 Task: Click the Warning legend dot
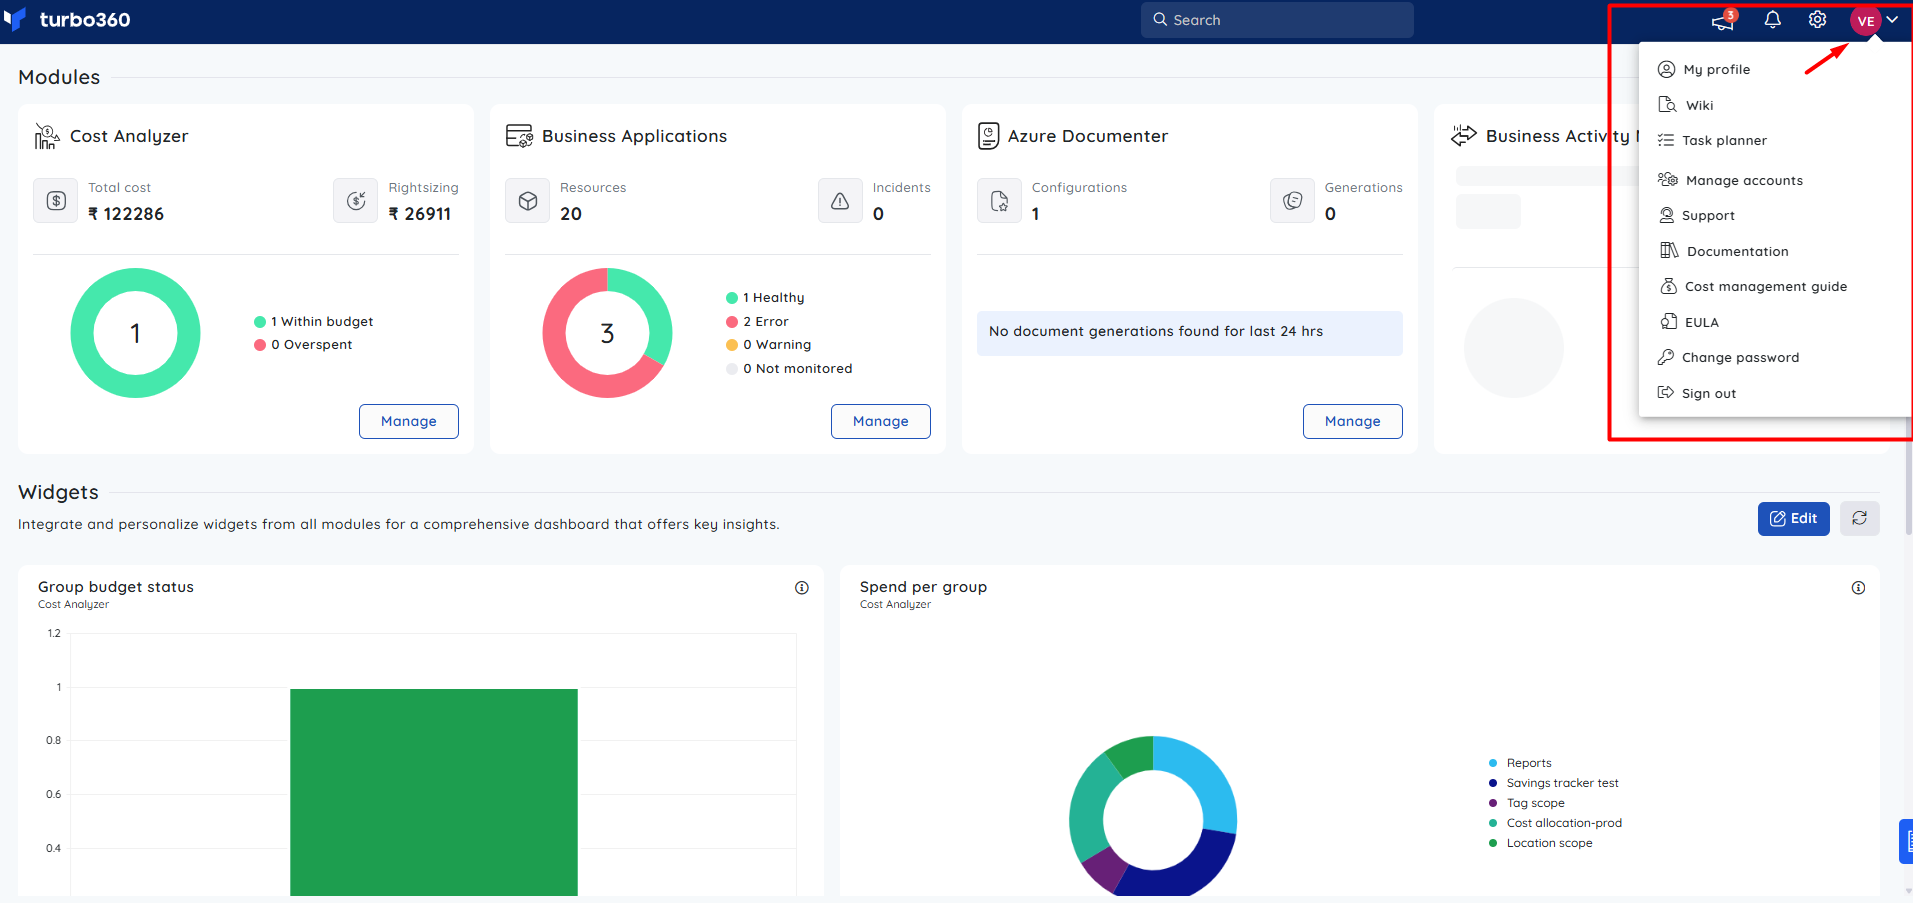click(x=732, y=345)
